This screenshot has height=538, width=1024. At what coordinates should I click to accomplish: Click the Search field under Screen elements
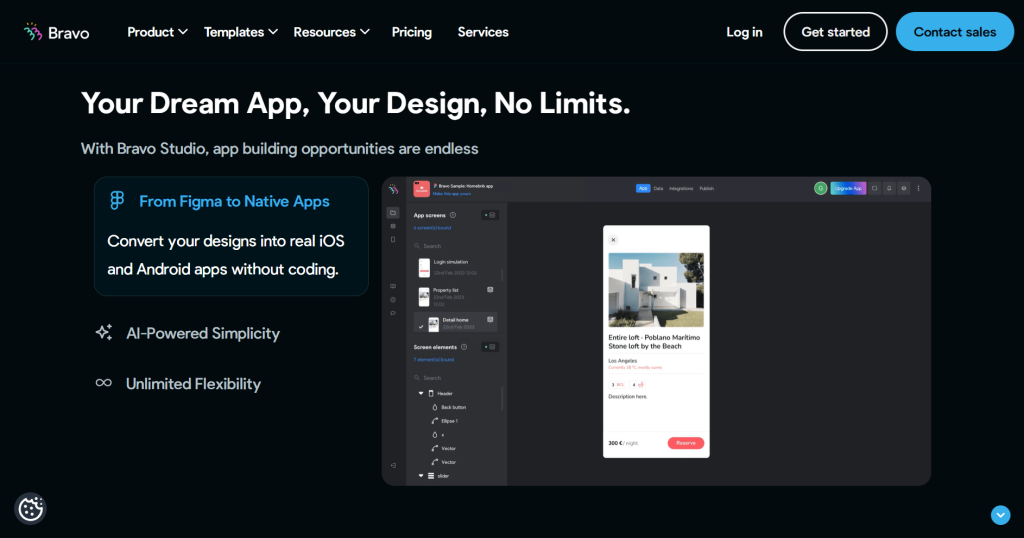coord(456,378)
